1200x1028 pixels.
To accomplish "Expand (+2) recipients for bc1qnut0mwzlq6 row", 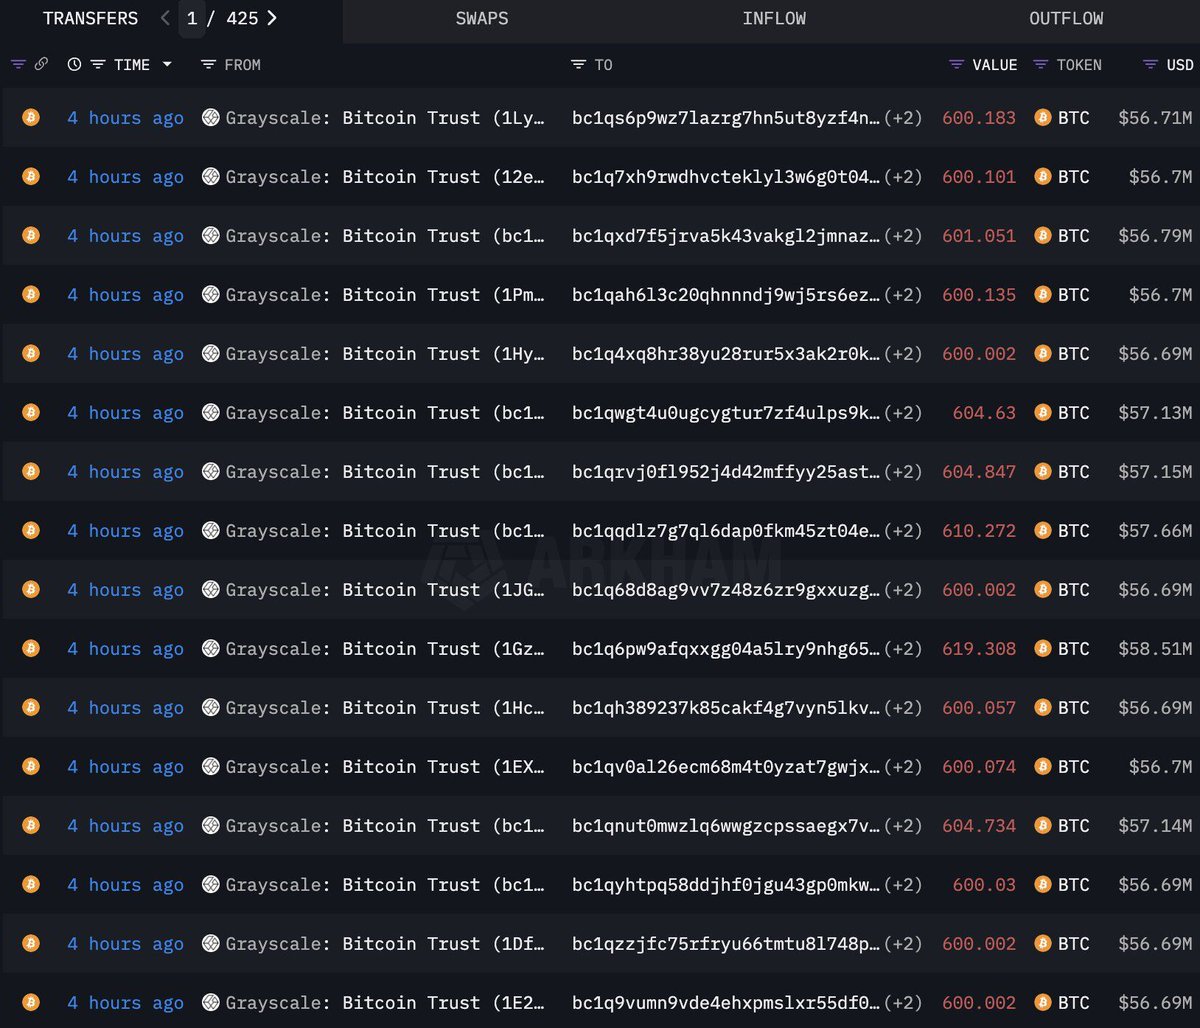I will click(903, 826).
